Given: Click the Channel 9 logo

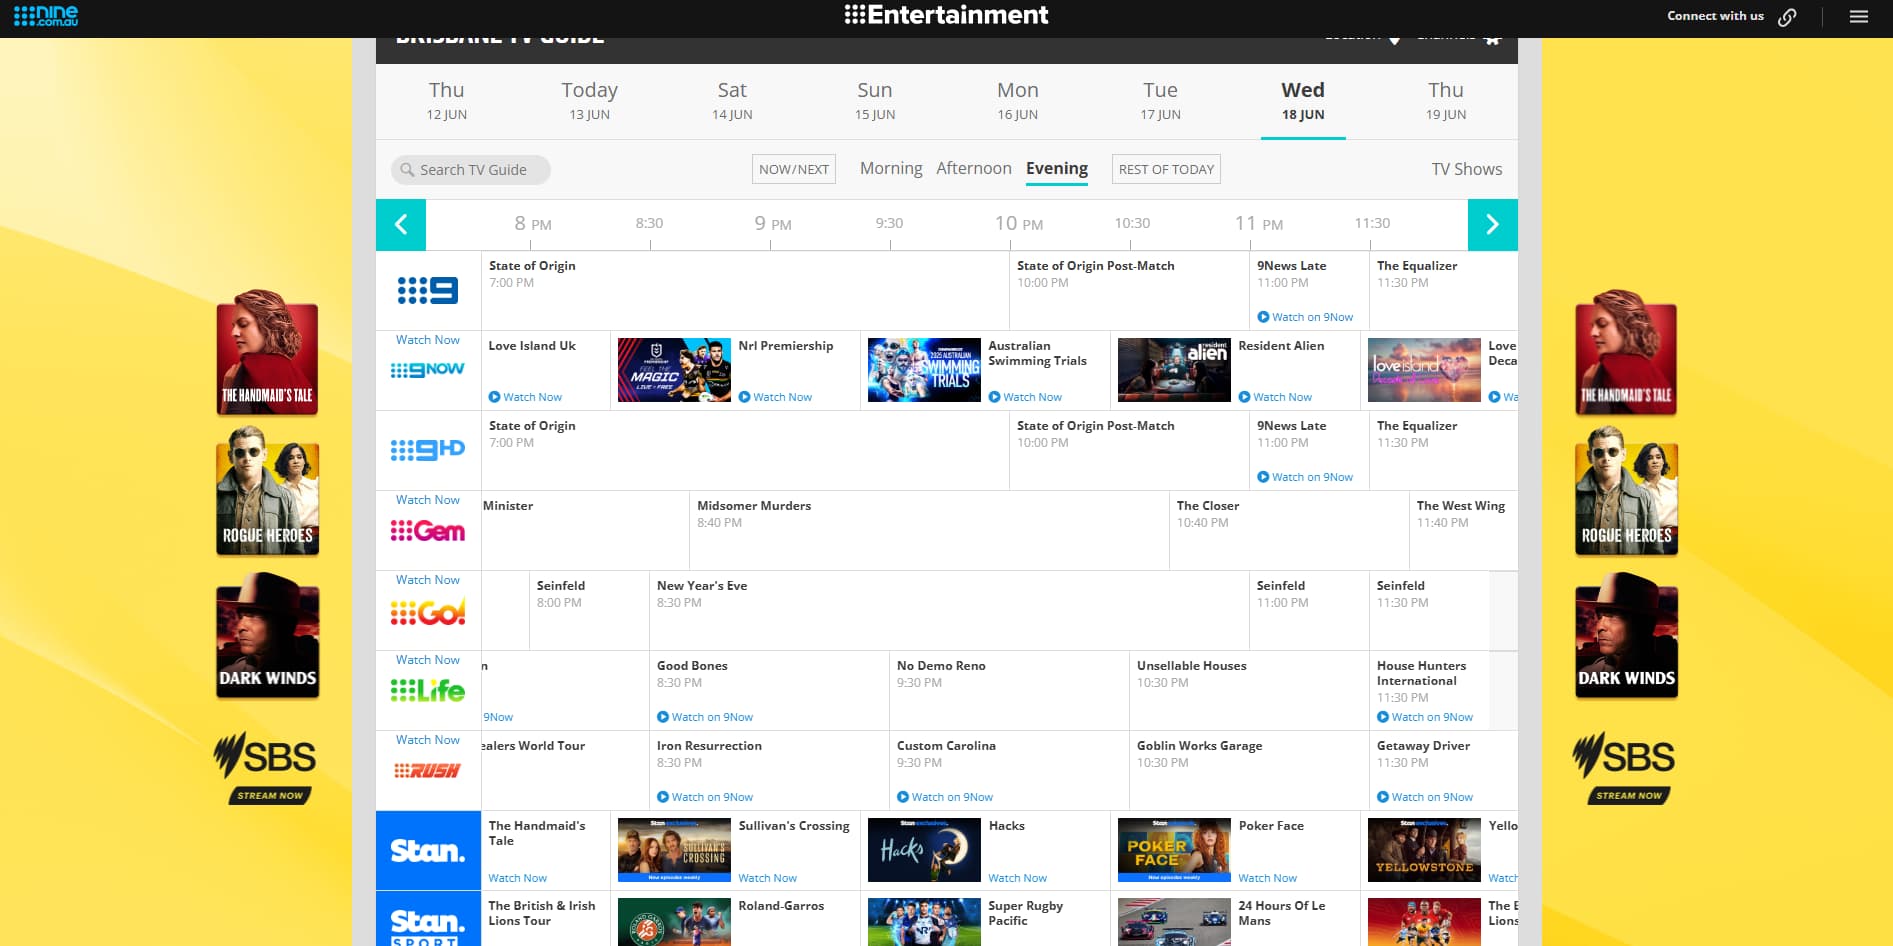Looking at the screenshot, I should 428,290.
